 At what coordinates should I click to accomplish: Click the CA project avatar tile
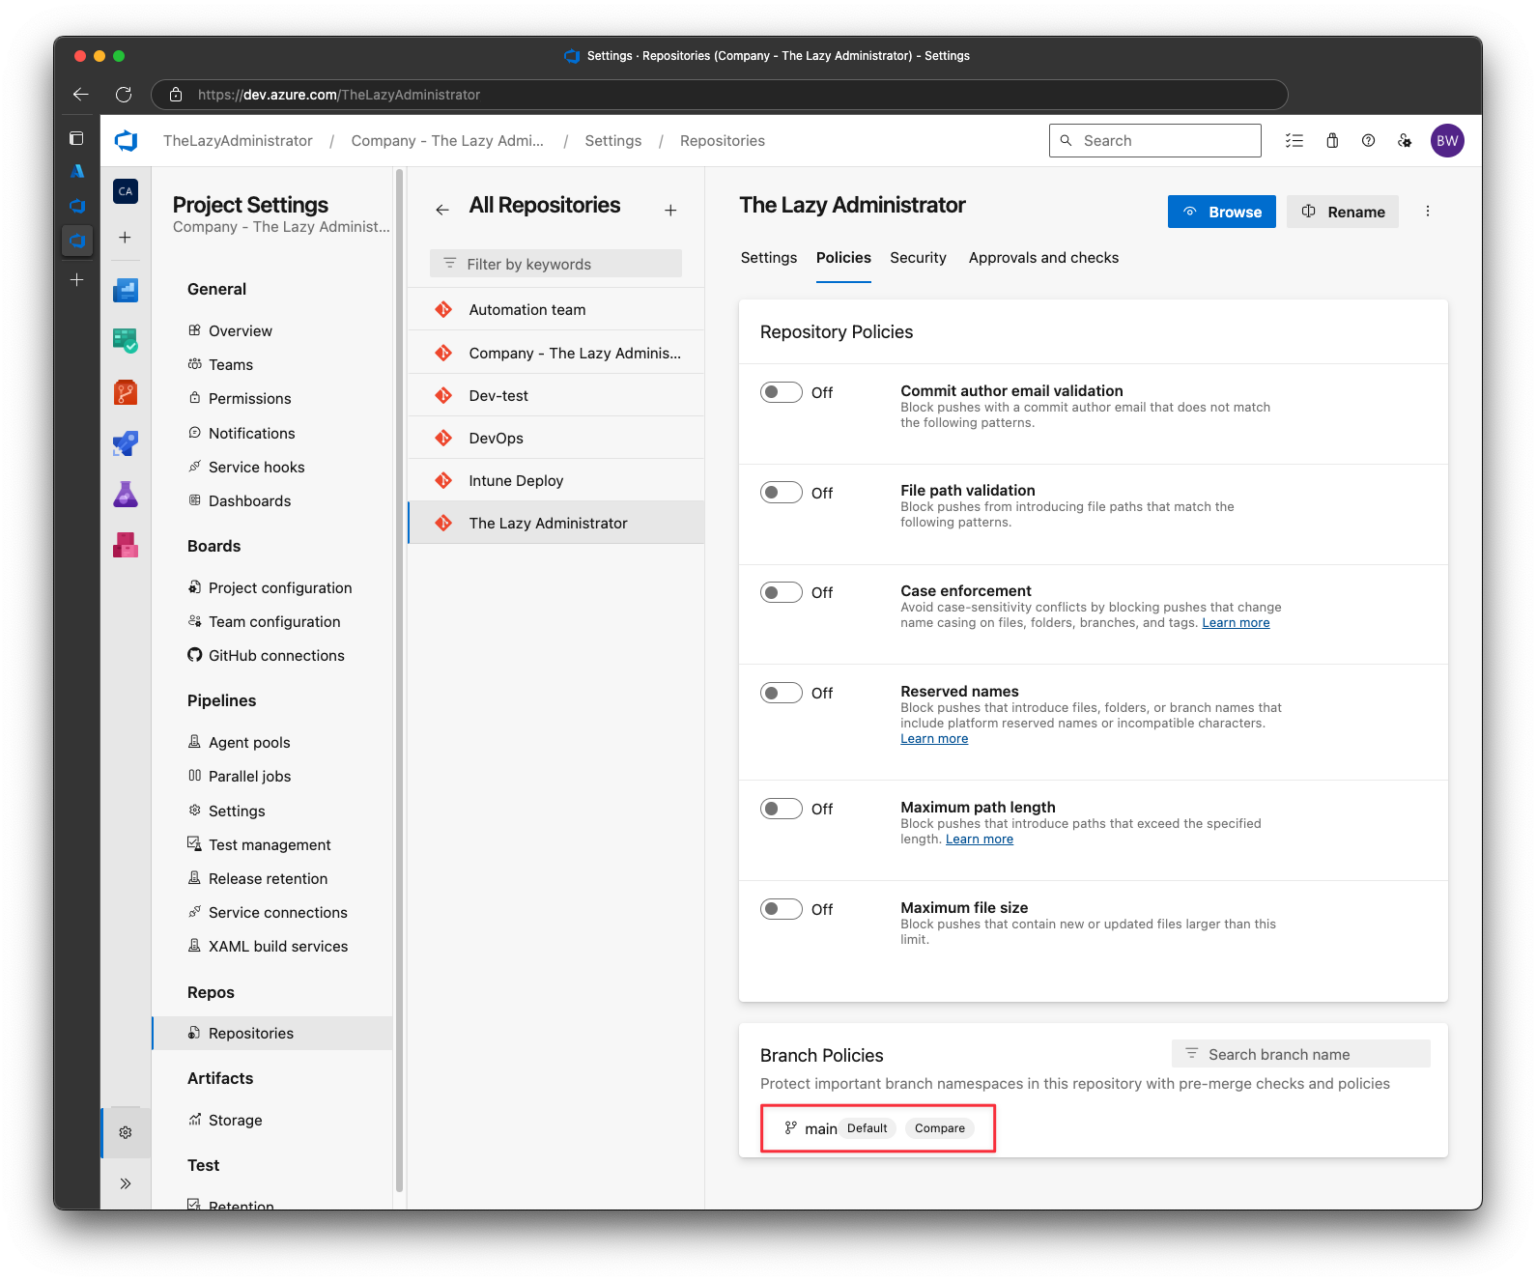click(x=125, y=191)
